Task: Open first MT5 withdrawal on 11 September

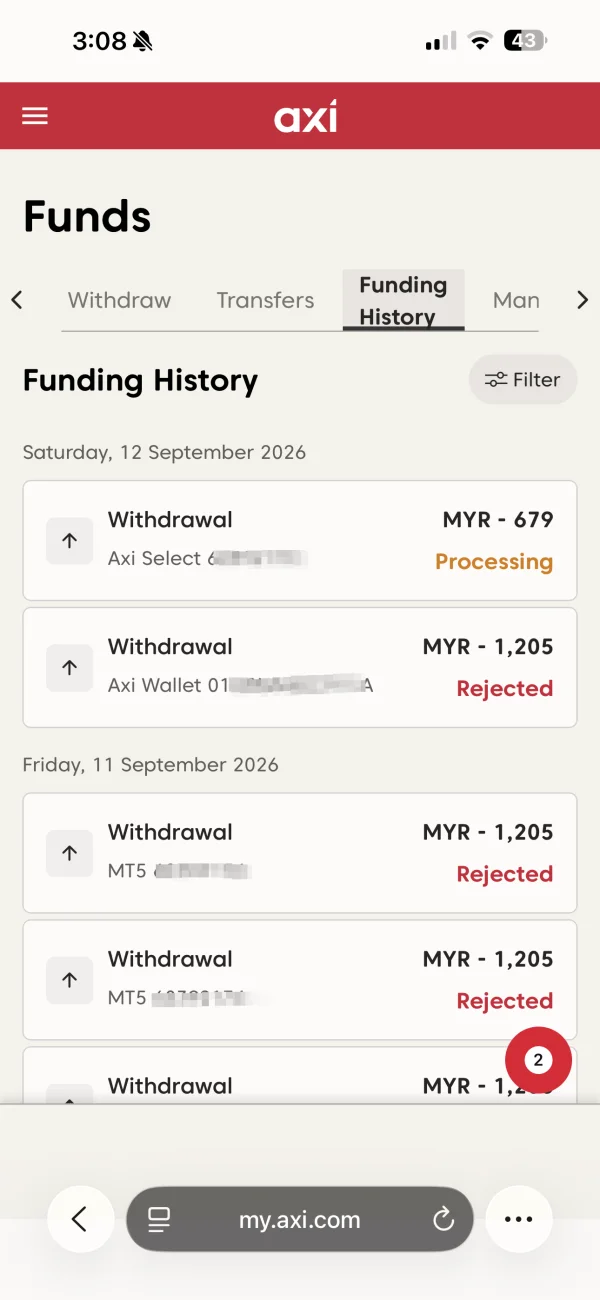Action: (x=300, y=853)
